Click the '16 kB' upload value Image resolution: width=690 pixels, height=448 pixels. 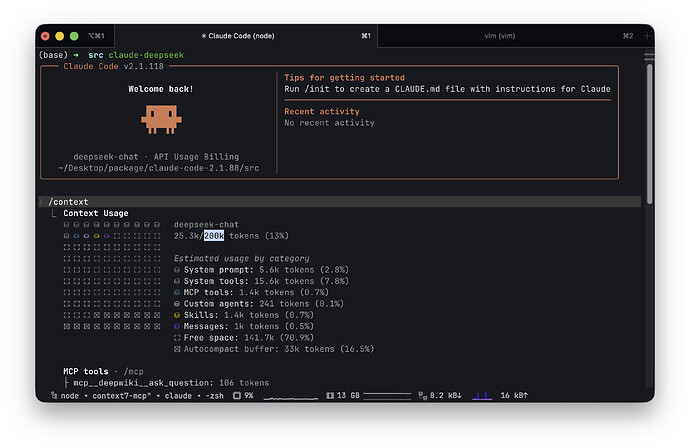[x=514, y=396]
